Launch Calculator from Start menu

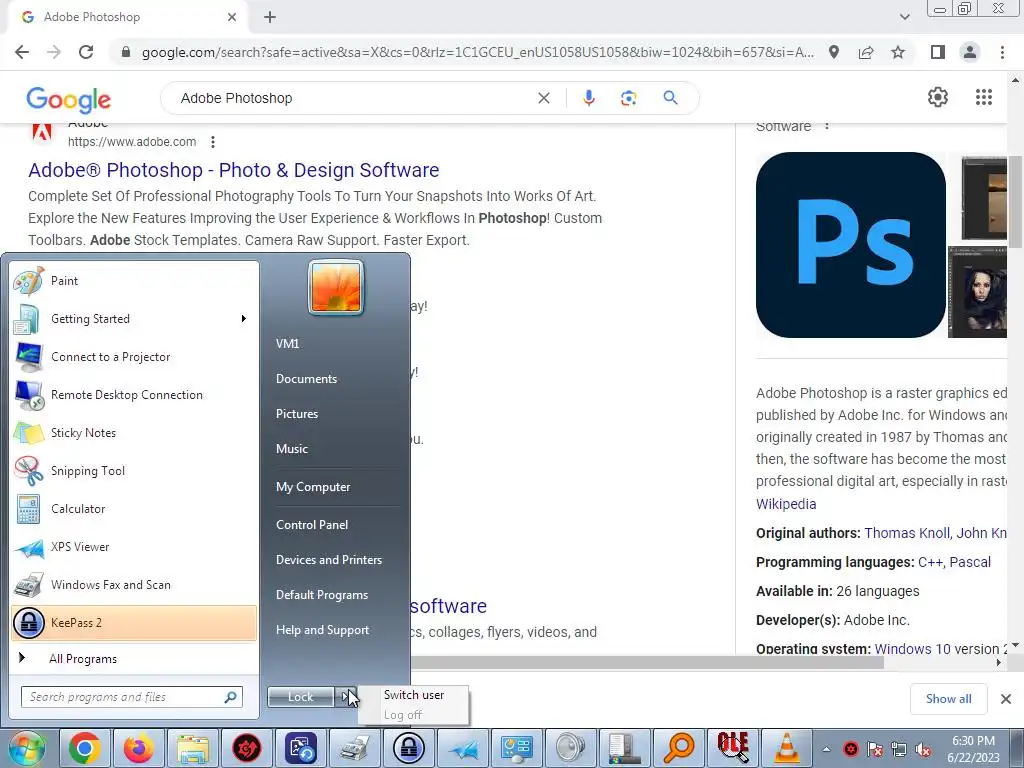tap(134, 509)
